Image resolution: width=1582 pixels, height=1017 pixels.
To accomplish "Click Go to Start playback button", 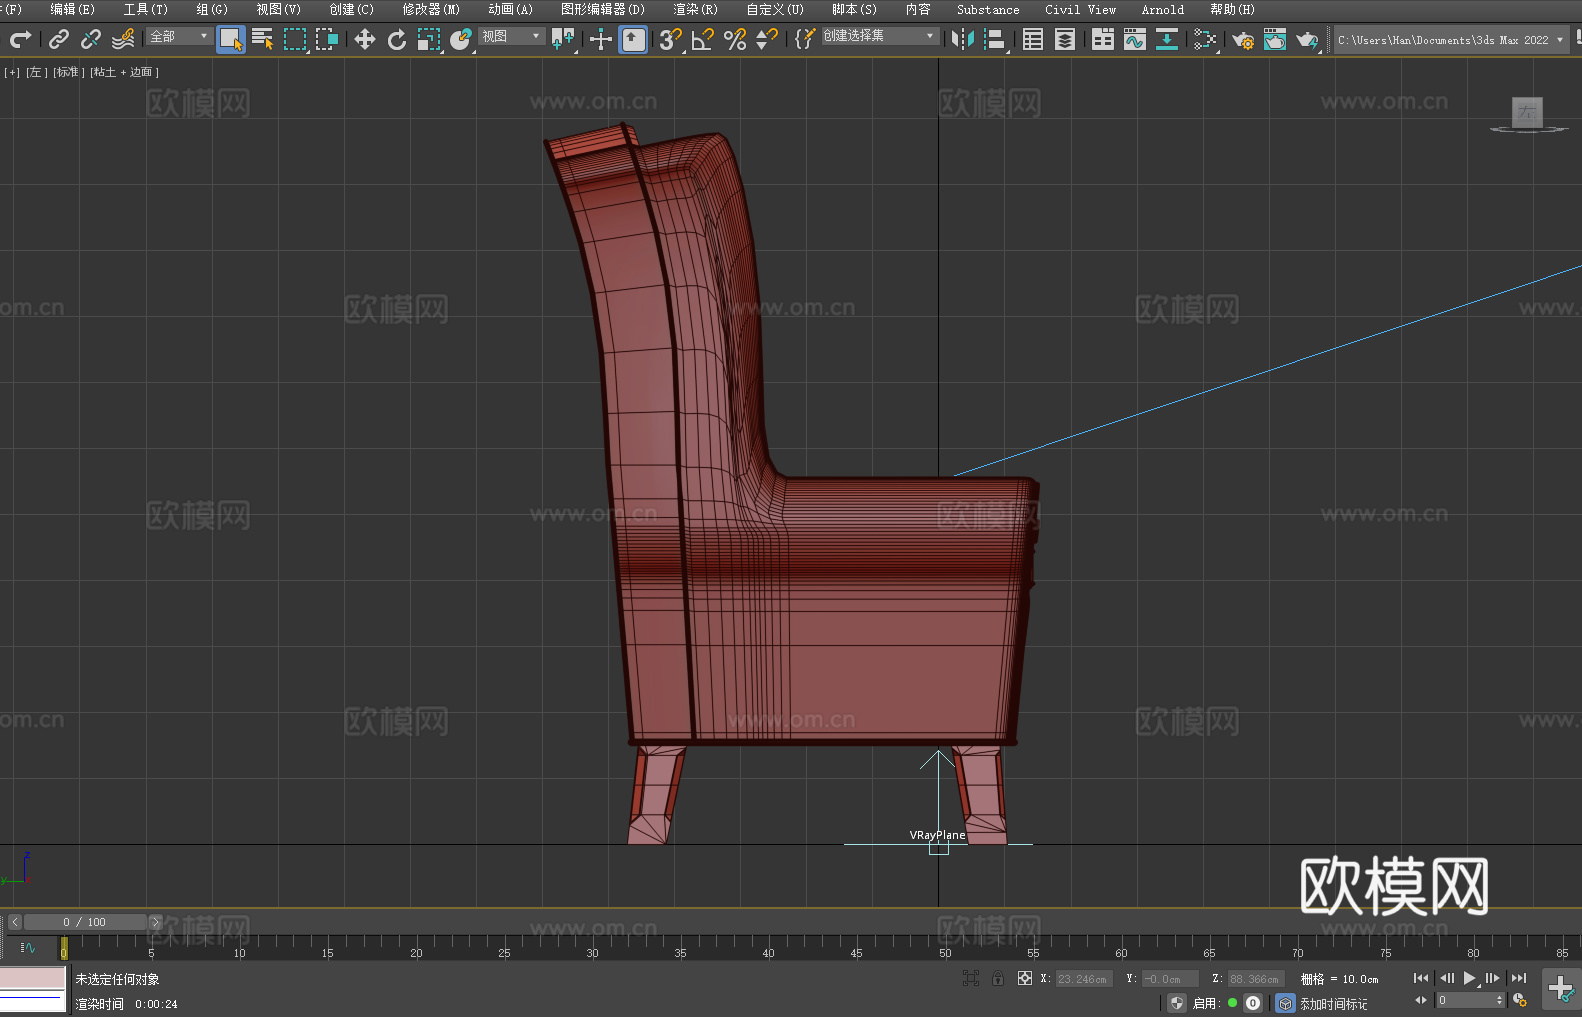I will coord(1421,978).
